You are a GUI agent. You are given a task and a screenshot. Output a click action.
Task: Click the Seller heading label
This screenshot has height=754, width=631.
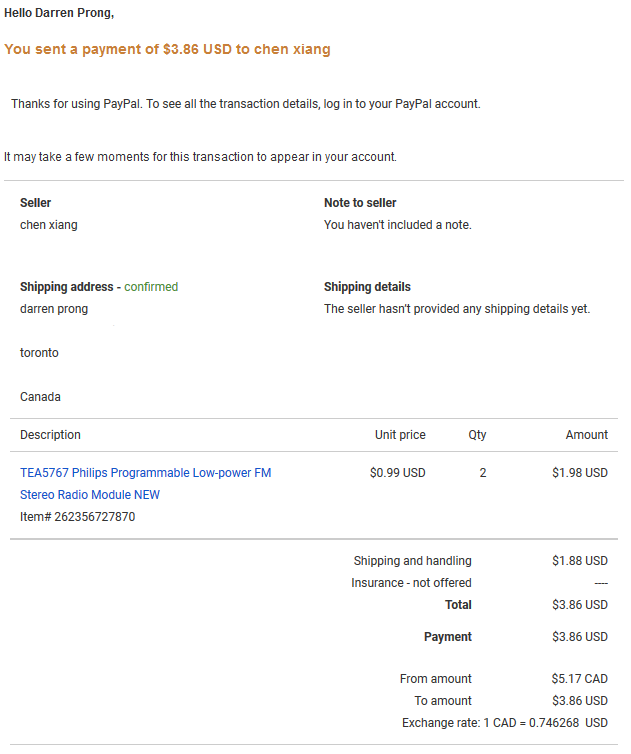click(x=35, y=203)
